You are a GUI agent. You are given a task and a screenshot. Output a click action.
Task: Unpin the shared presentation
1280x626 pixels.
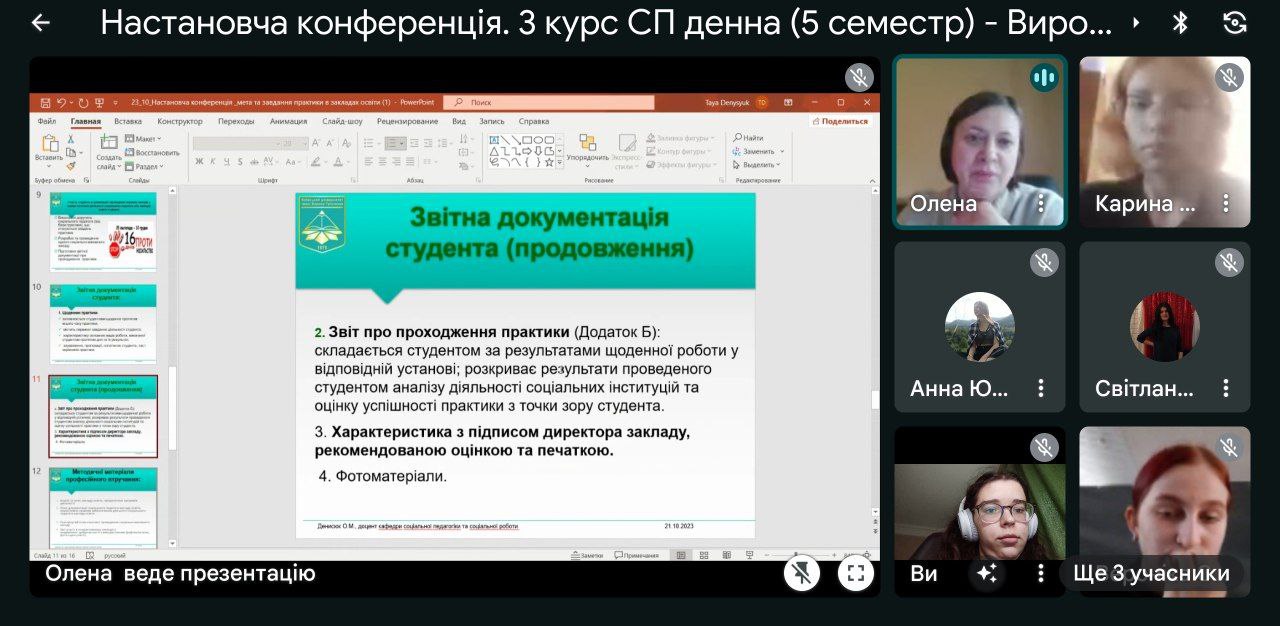pos(802,573)
